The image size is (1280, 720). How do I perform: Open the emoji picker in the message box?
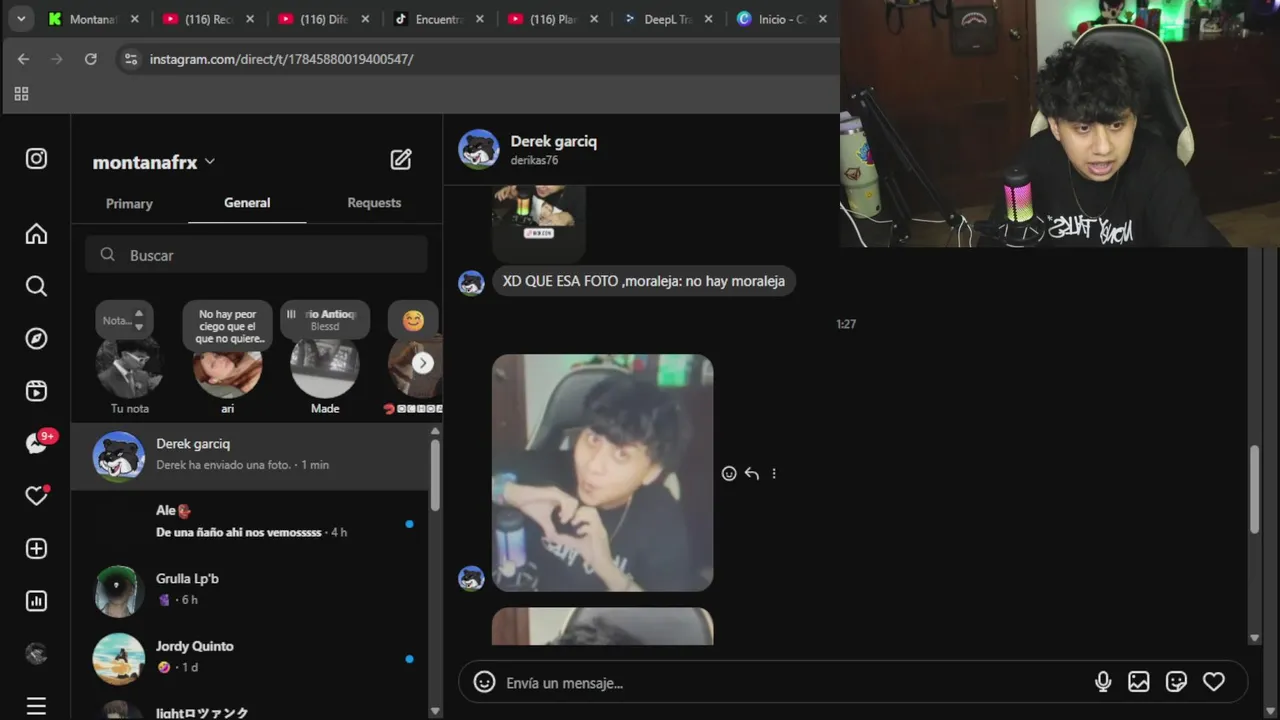coord(485,682)
